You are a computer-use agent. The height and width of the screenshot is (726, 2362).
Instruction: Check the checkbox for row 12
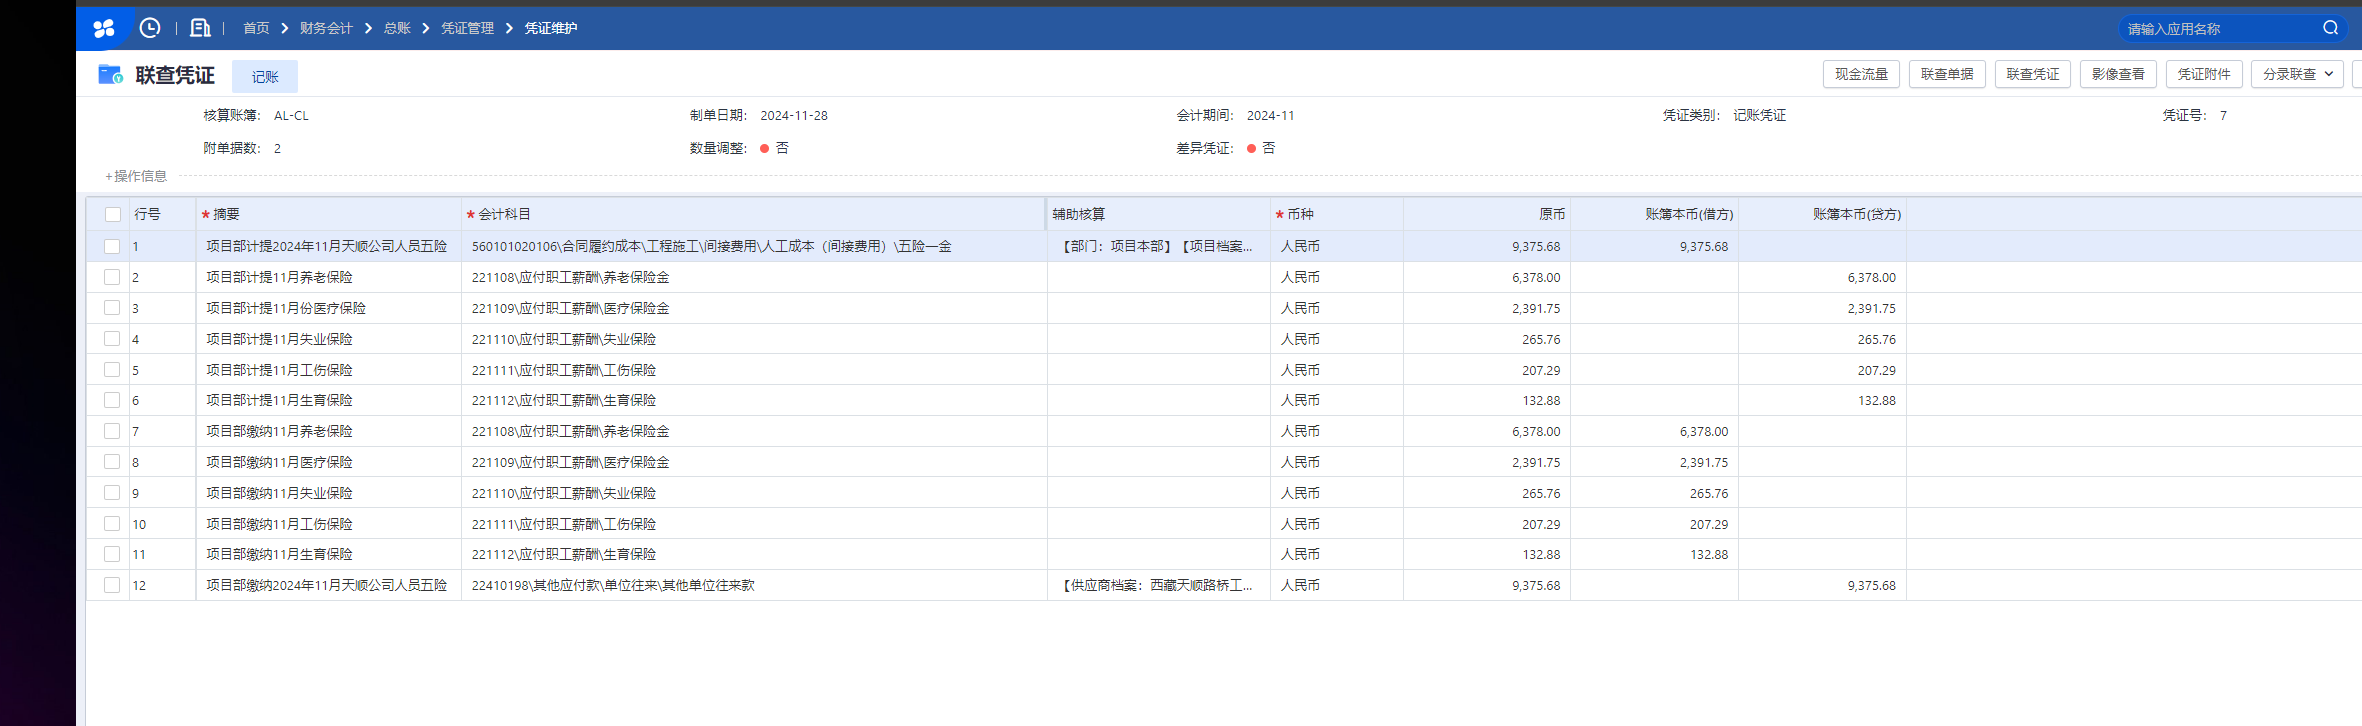coord(112,585)
